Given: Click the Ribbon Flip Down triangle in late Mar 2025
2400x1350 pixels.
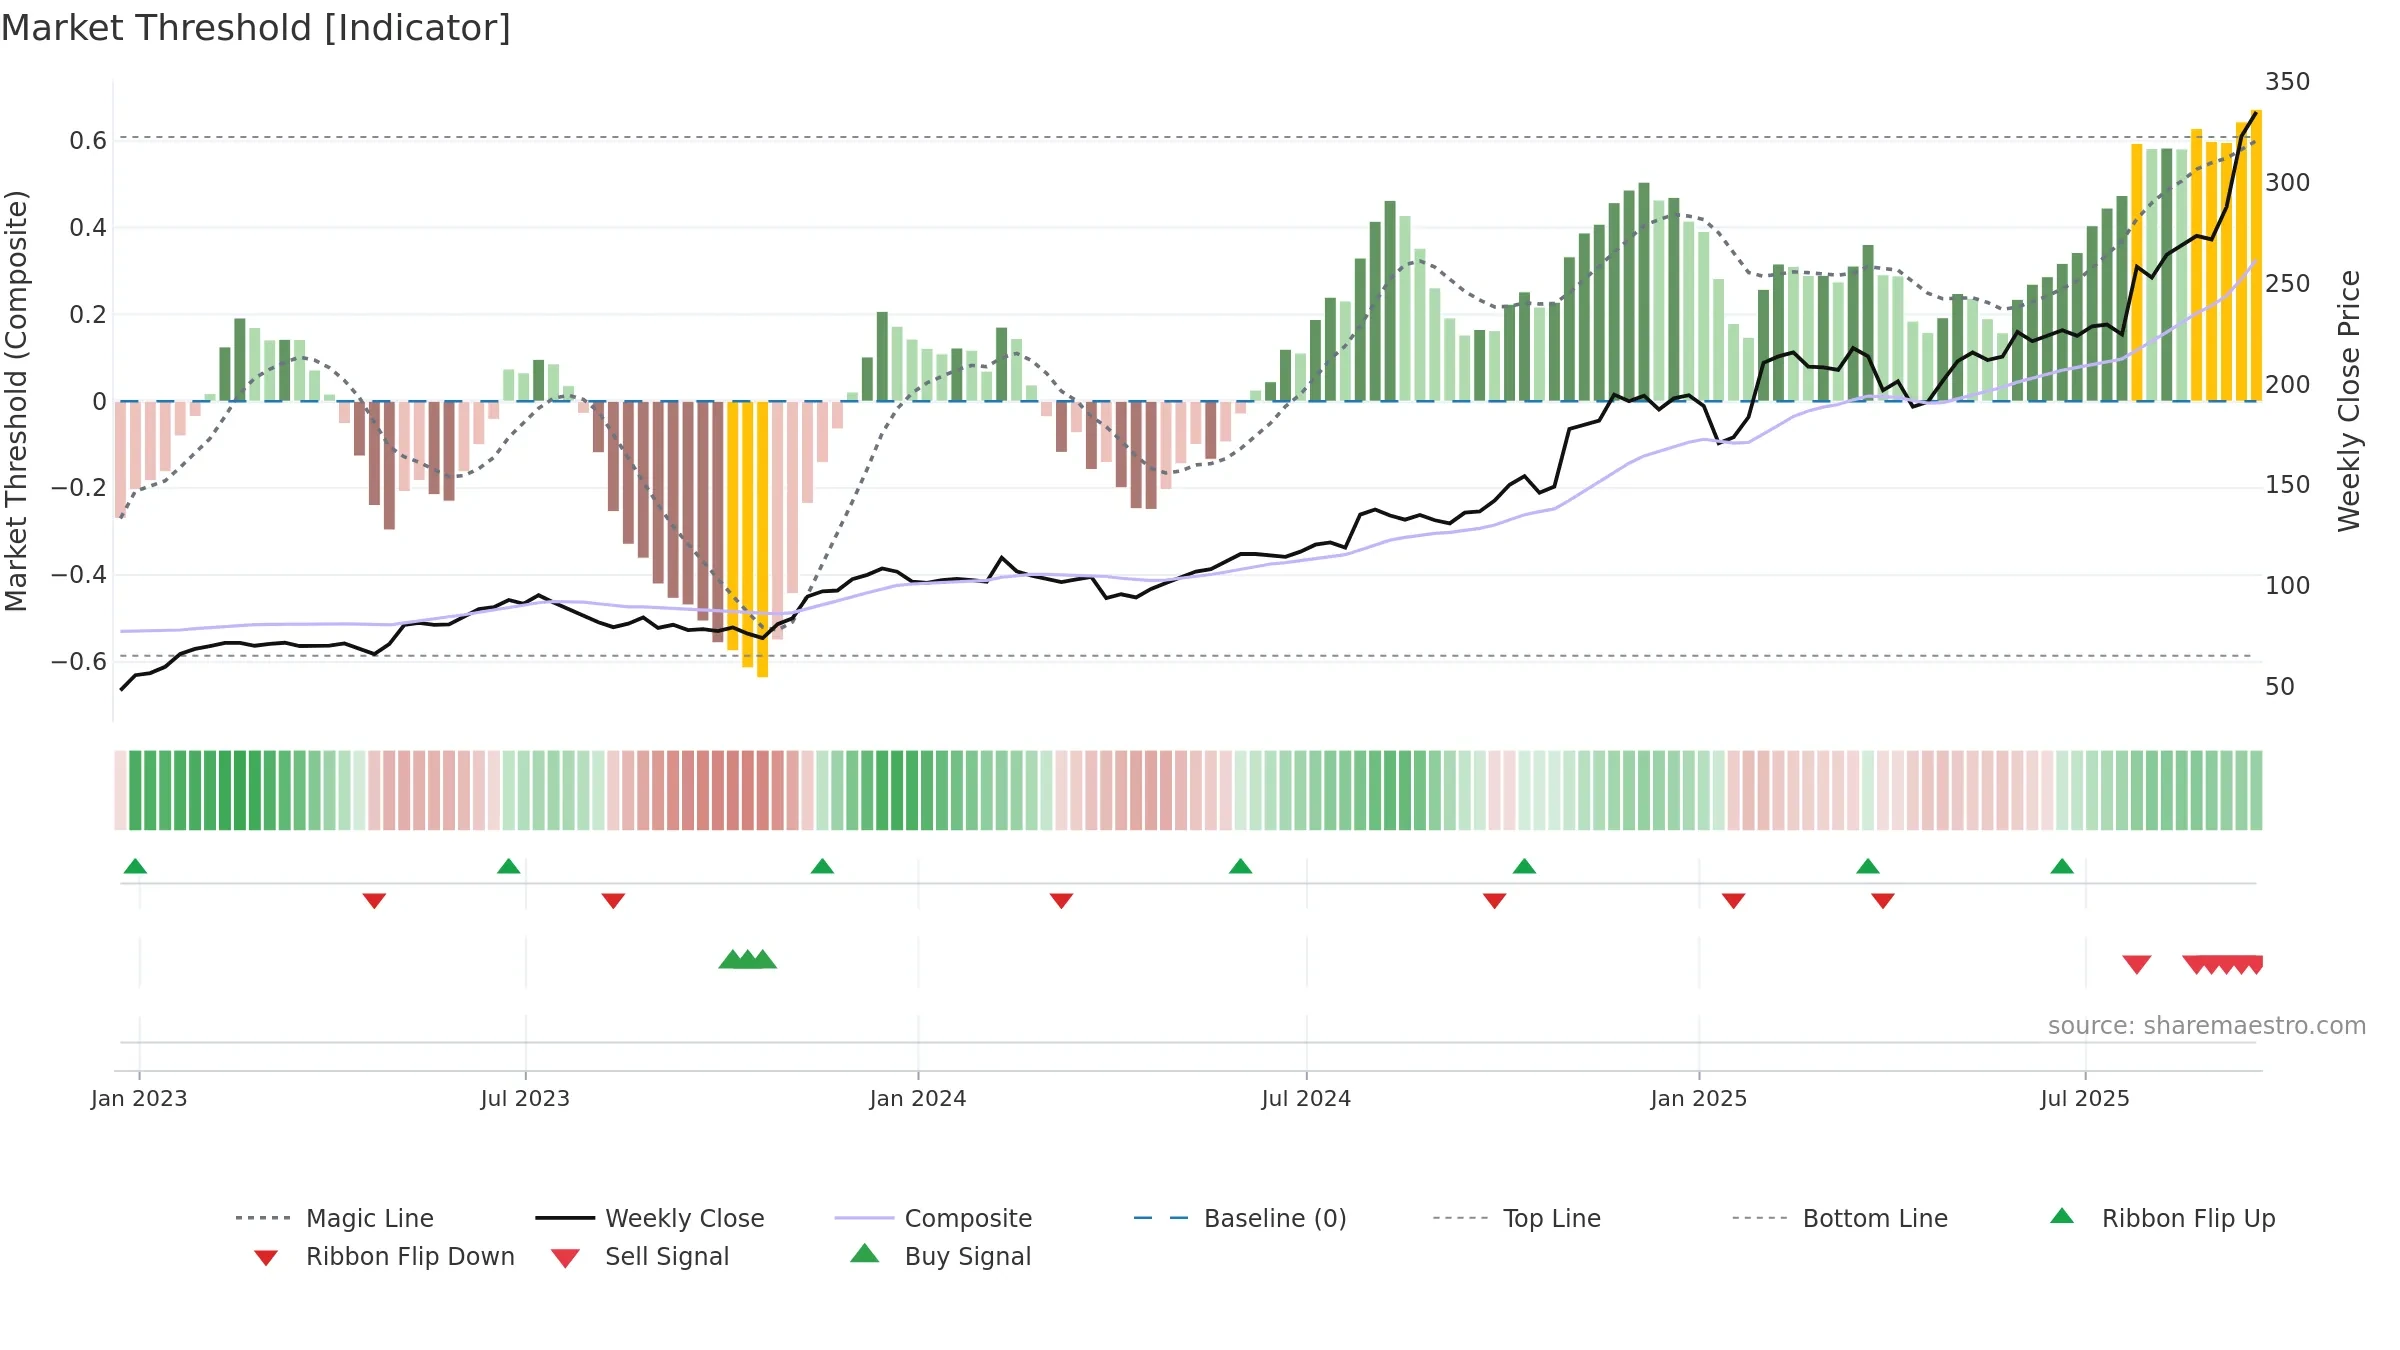Looking at the screenshot, I should coord(1883,901).
